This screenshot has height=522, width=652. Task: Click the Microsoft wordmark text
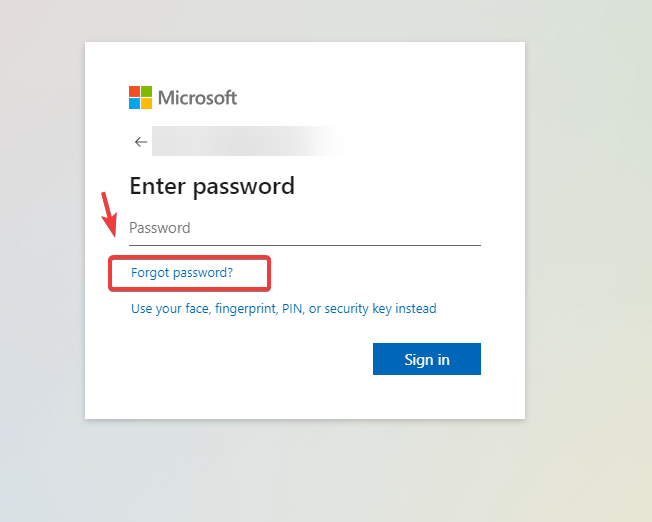click(197, 98)
